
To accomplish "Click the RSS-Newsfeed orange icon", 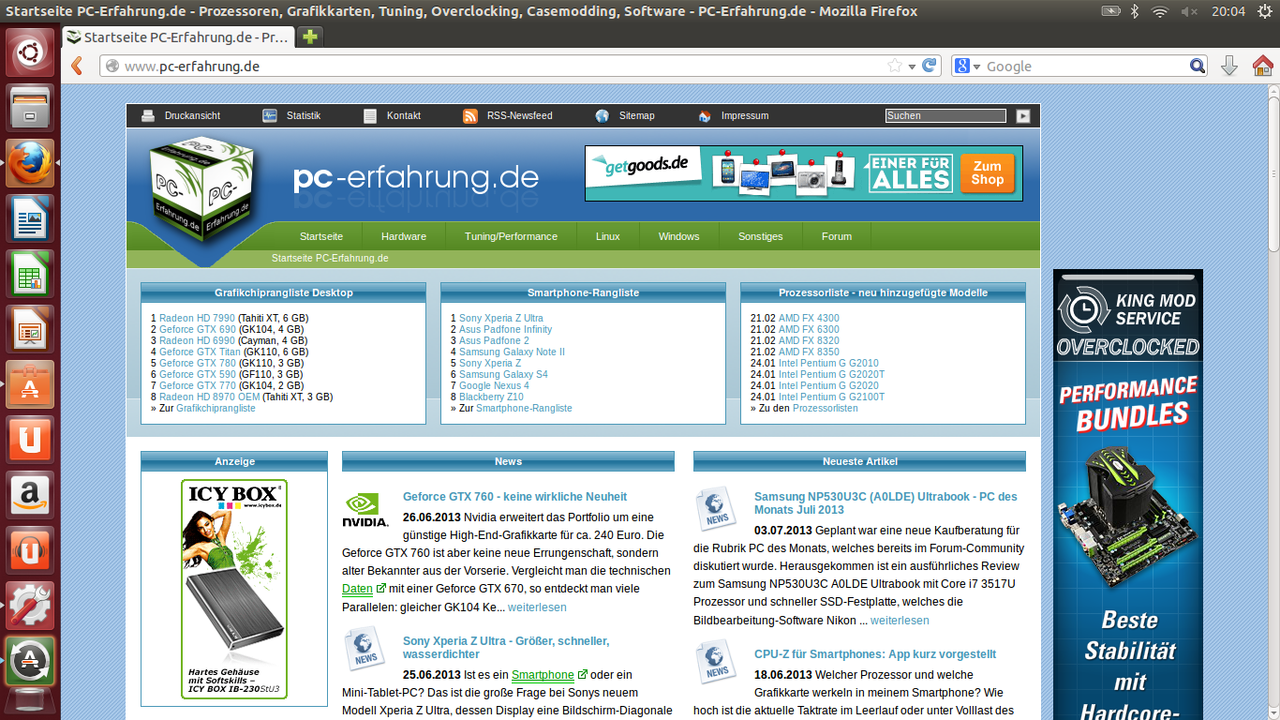I will point(470,116).
